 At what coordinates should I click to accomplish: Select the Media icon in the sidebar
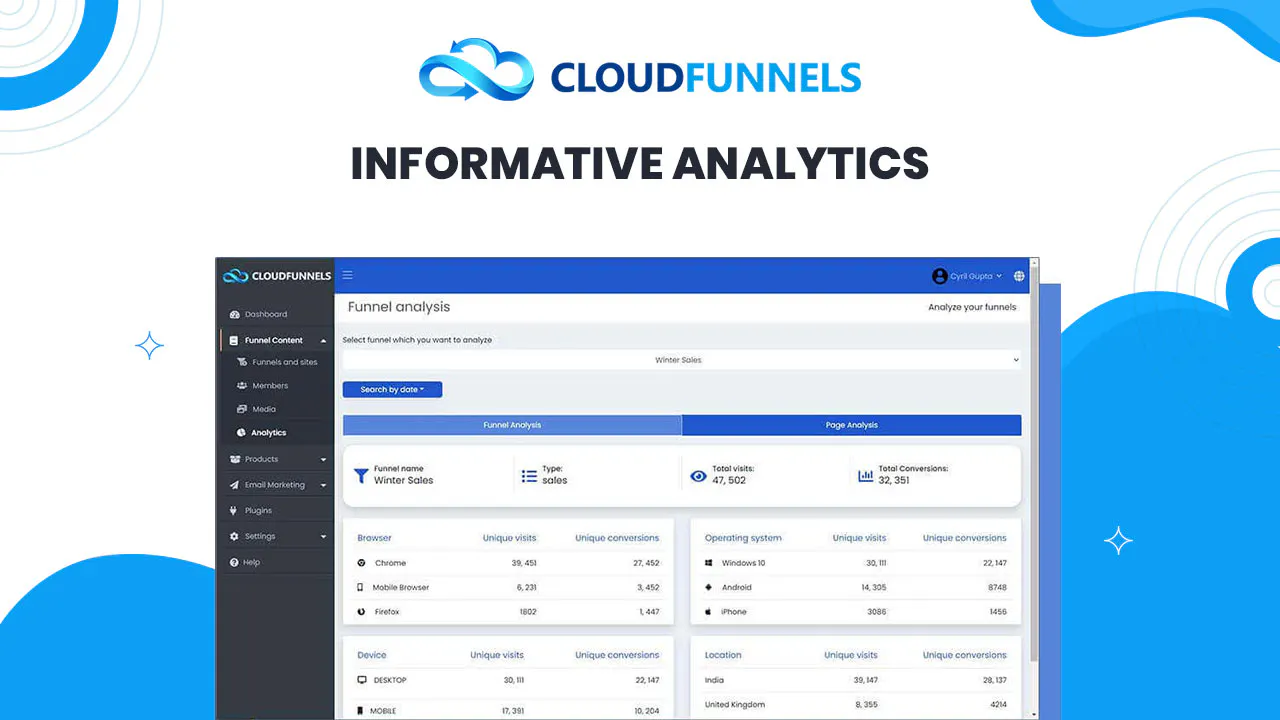click(x=242, y=409)
